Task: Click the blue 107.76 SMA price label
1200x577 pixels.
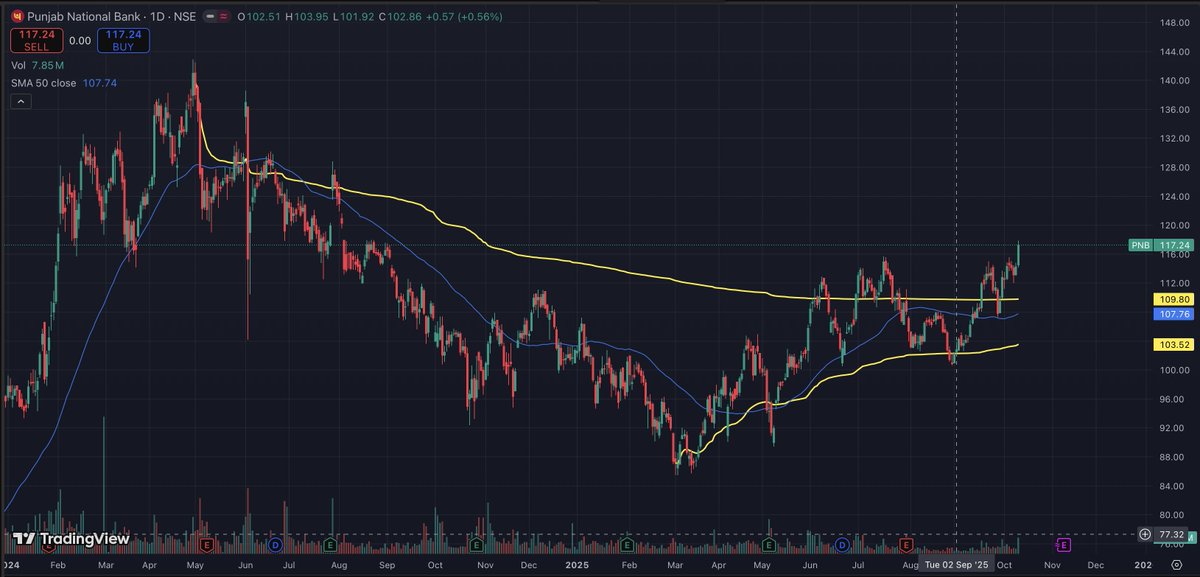Action: (x=1172, y=314)
